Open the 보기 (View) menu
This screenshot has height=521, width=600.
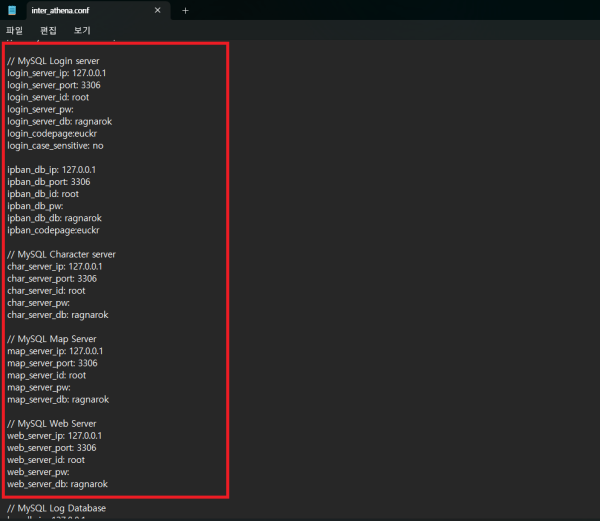coord(82,31)
